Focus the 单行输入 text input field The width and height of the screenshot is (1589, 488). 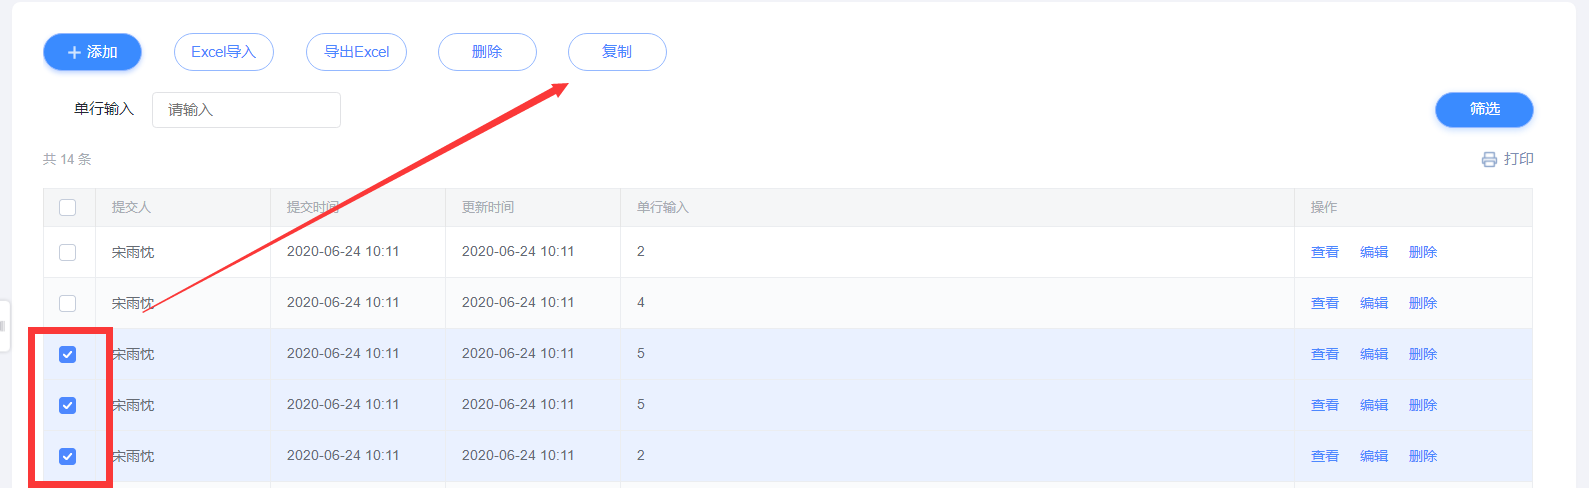246,110
